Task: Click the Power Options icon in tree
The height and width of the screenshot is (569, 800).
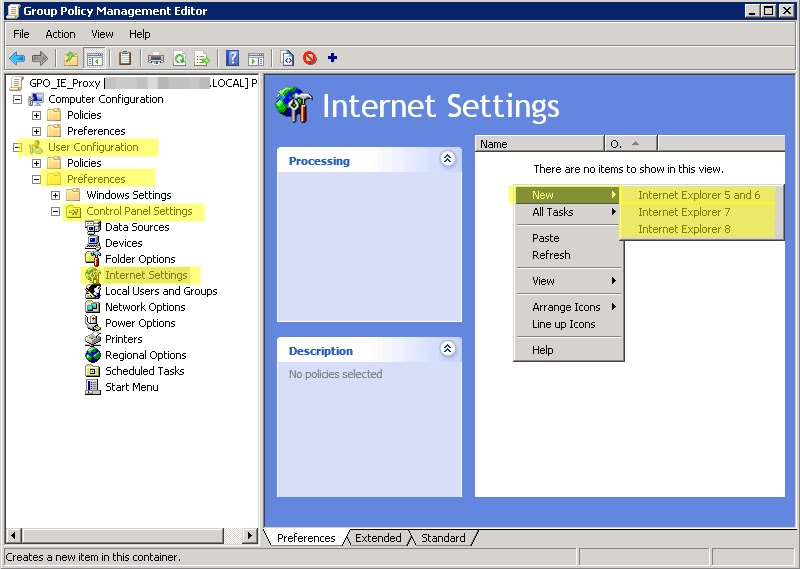Action: (x=93, y=323)
